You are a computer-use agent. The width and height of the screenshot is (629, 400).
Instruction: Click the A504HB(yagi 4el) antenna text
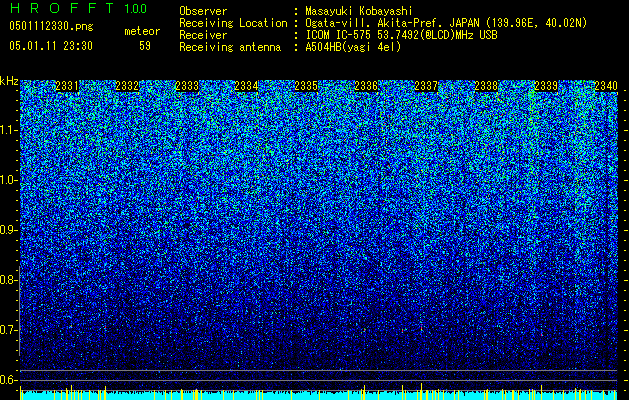pos(353,47)
